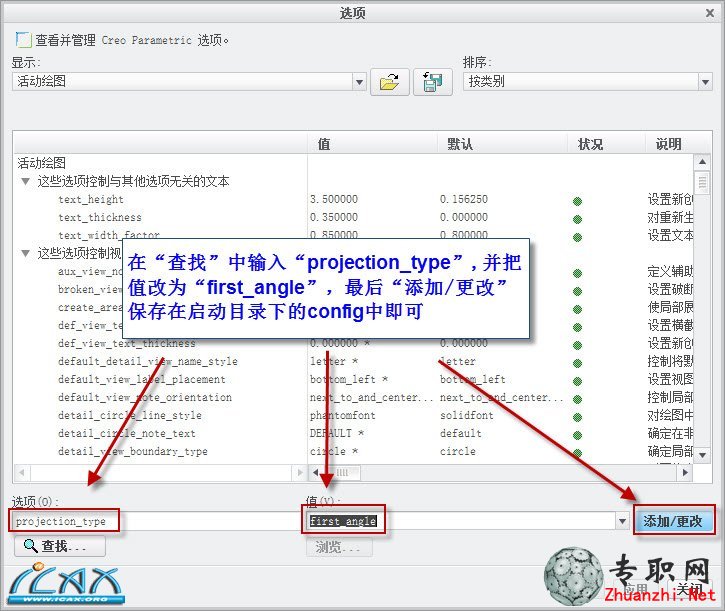
Task: Select the 活动绘图 root tree item
Action: (x=42, y=163)
